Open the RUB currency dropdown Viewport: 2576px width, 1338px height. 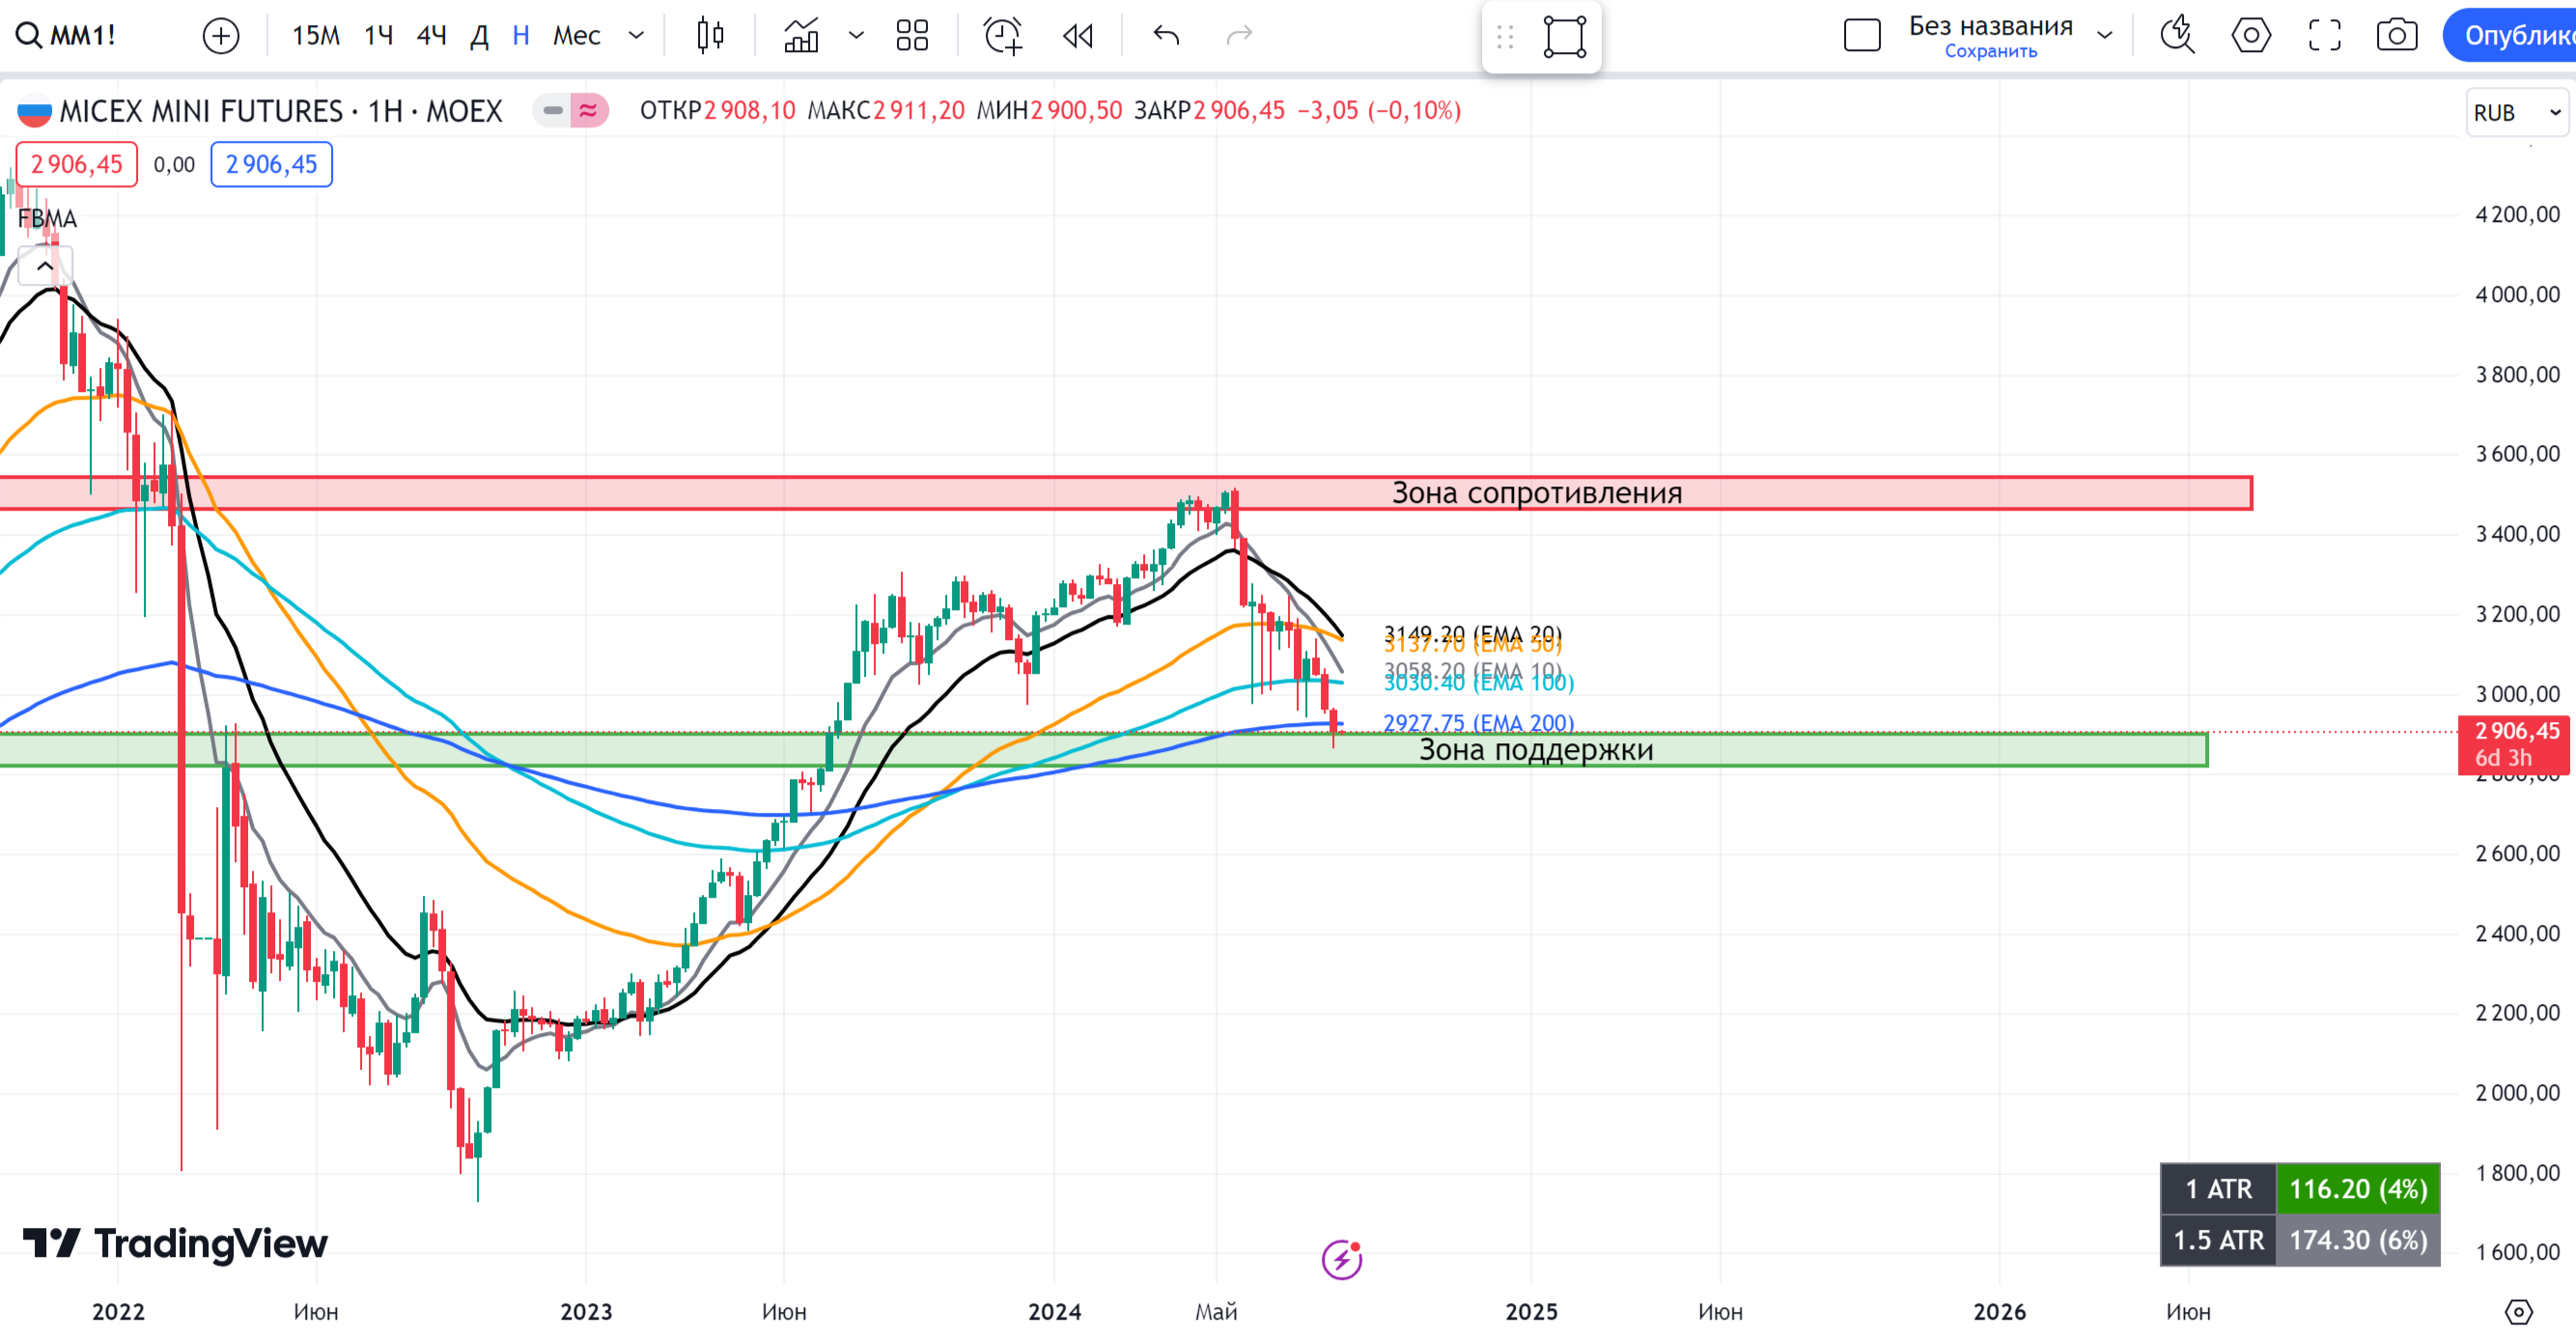[2516, 112]
